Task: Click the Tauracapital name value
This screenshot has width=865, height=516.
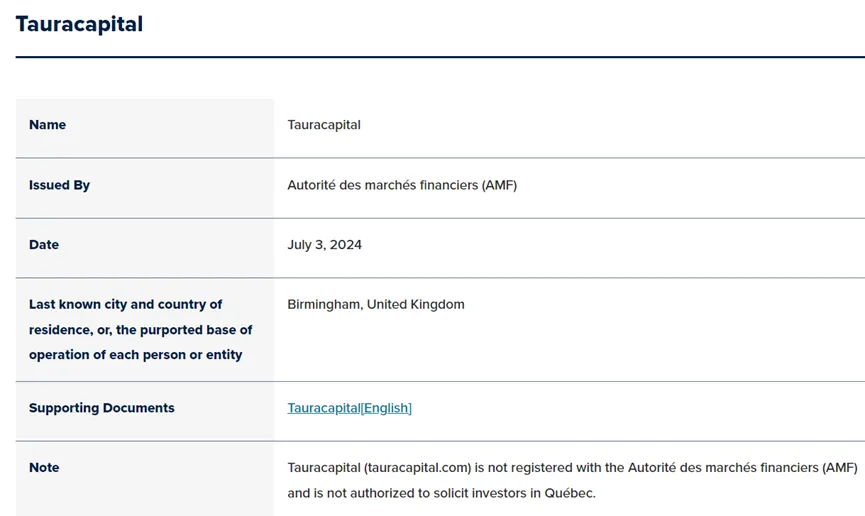Action: (x=324, y=125)
